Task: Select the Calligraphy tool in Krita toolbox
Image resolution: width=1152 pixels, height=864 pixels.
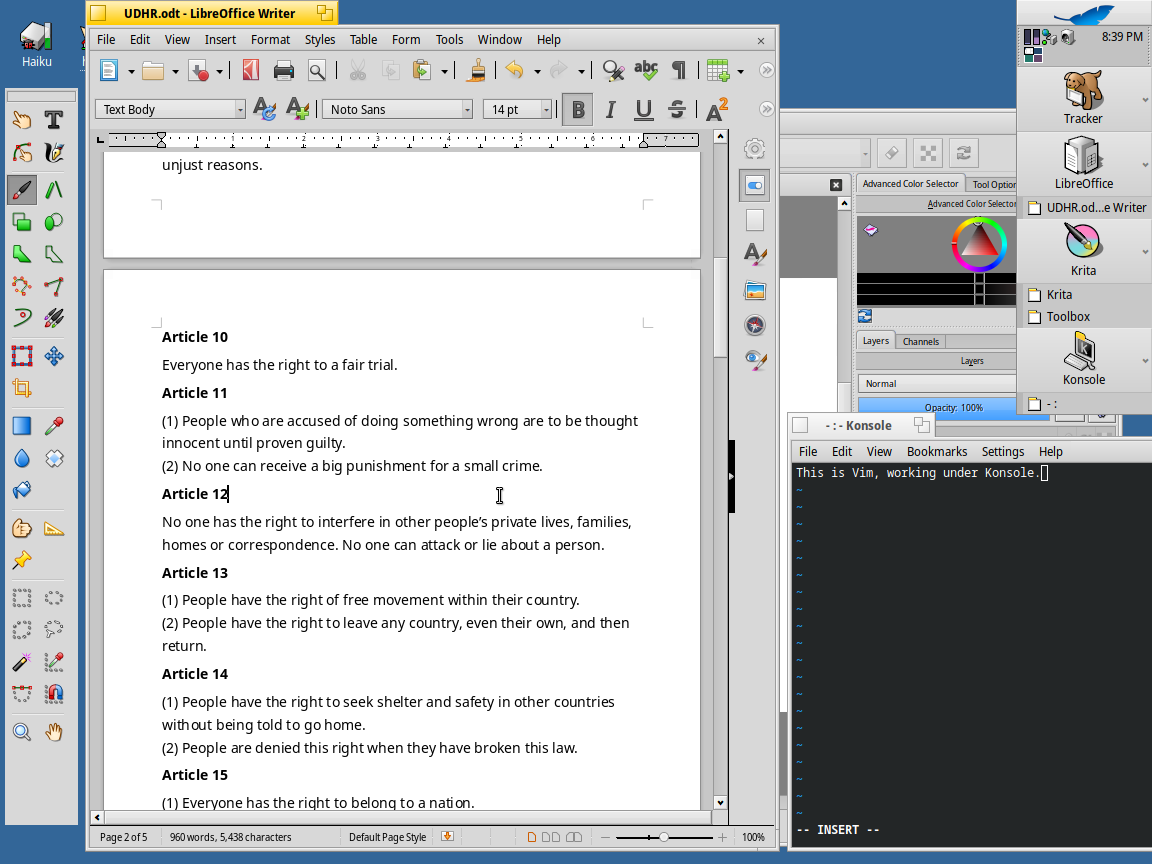Action: pos(54,152)
